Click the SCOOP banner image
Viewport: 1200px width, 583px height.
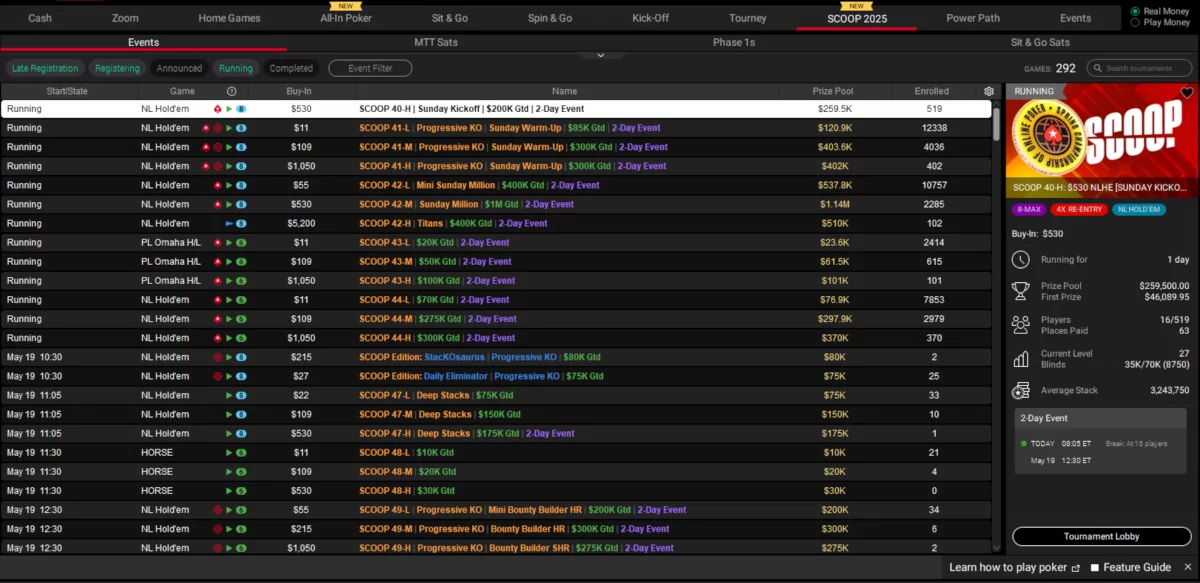click(1101, 140)
